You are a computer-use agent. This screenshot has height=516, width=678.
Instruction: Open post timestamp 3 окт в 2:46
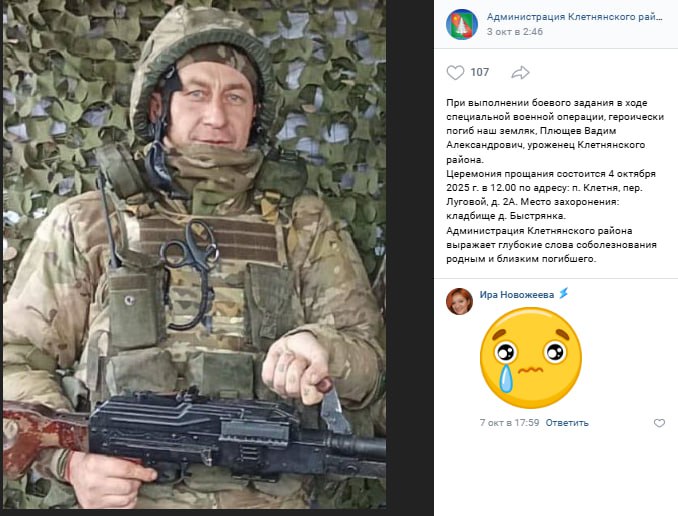point(515,32)
